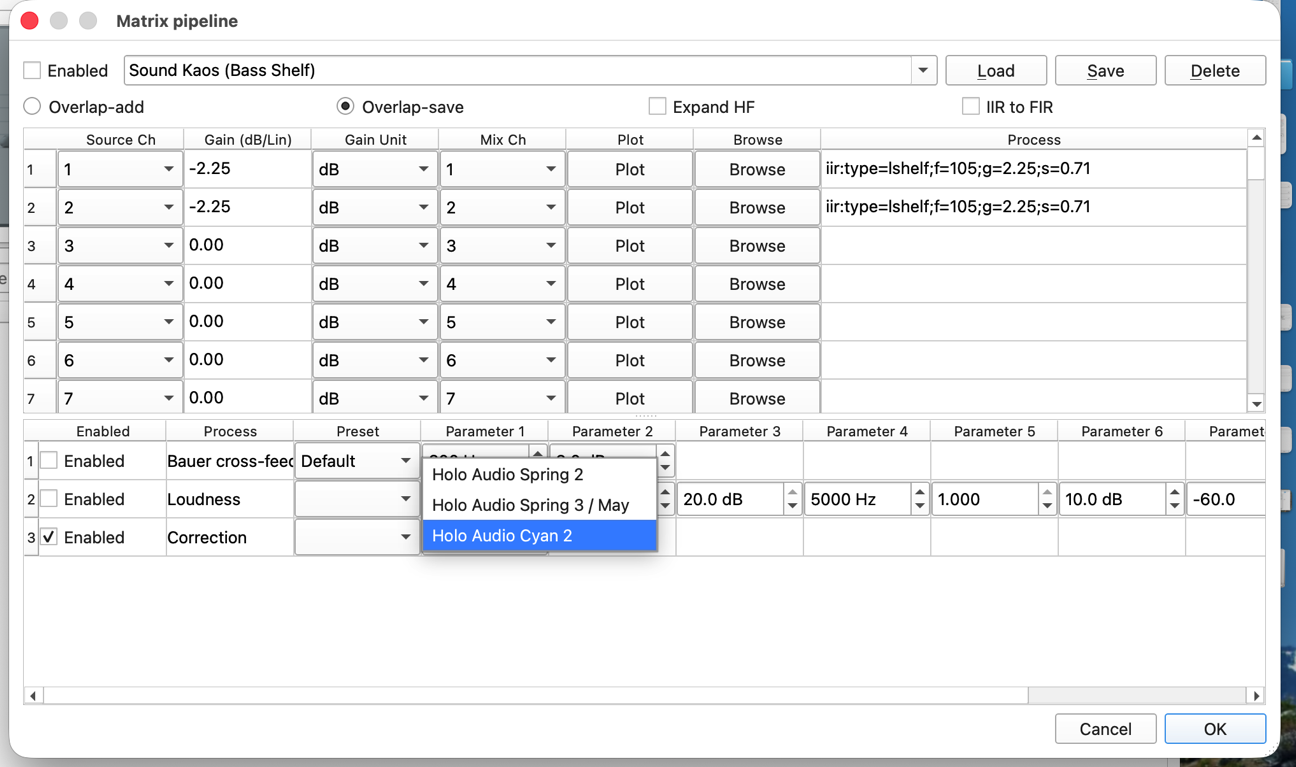Screen dimensions: 1296x767
Task: Pick Holo Audio Cyan 2 preset
Action: click(x=502, y=536)
